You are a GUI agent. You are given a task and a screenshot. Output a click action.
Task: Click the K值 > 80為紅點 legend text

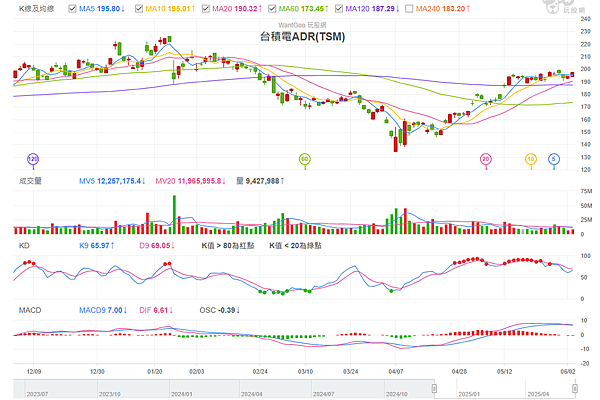coord(228,246)
